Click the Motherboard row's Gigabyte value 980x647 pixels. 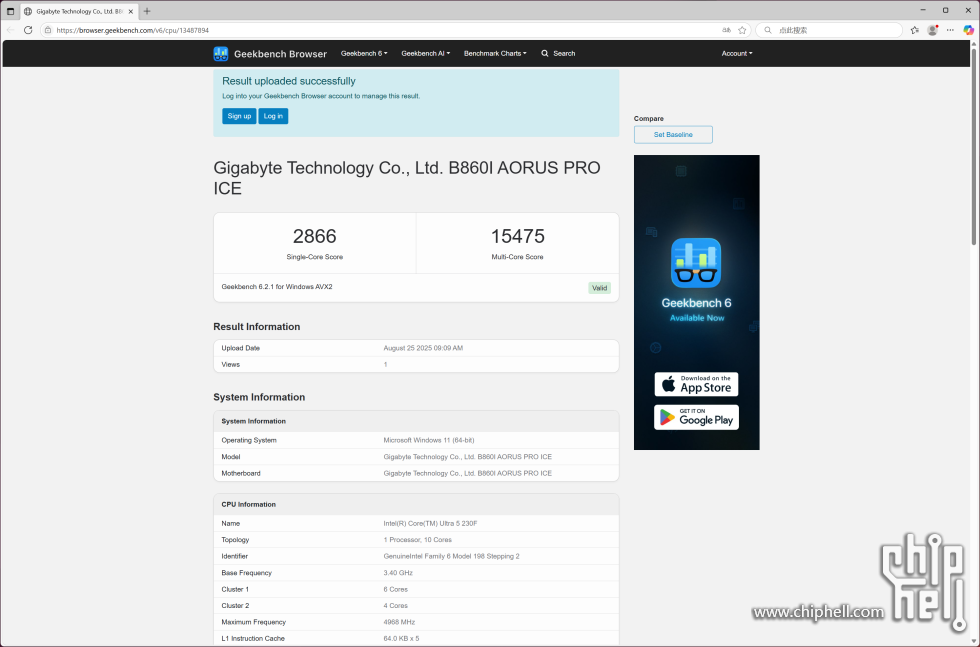click(468, 473)
